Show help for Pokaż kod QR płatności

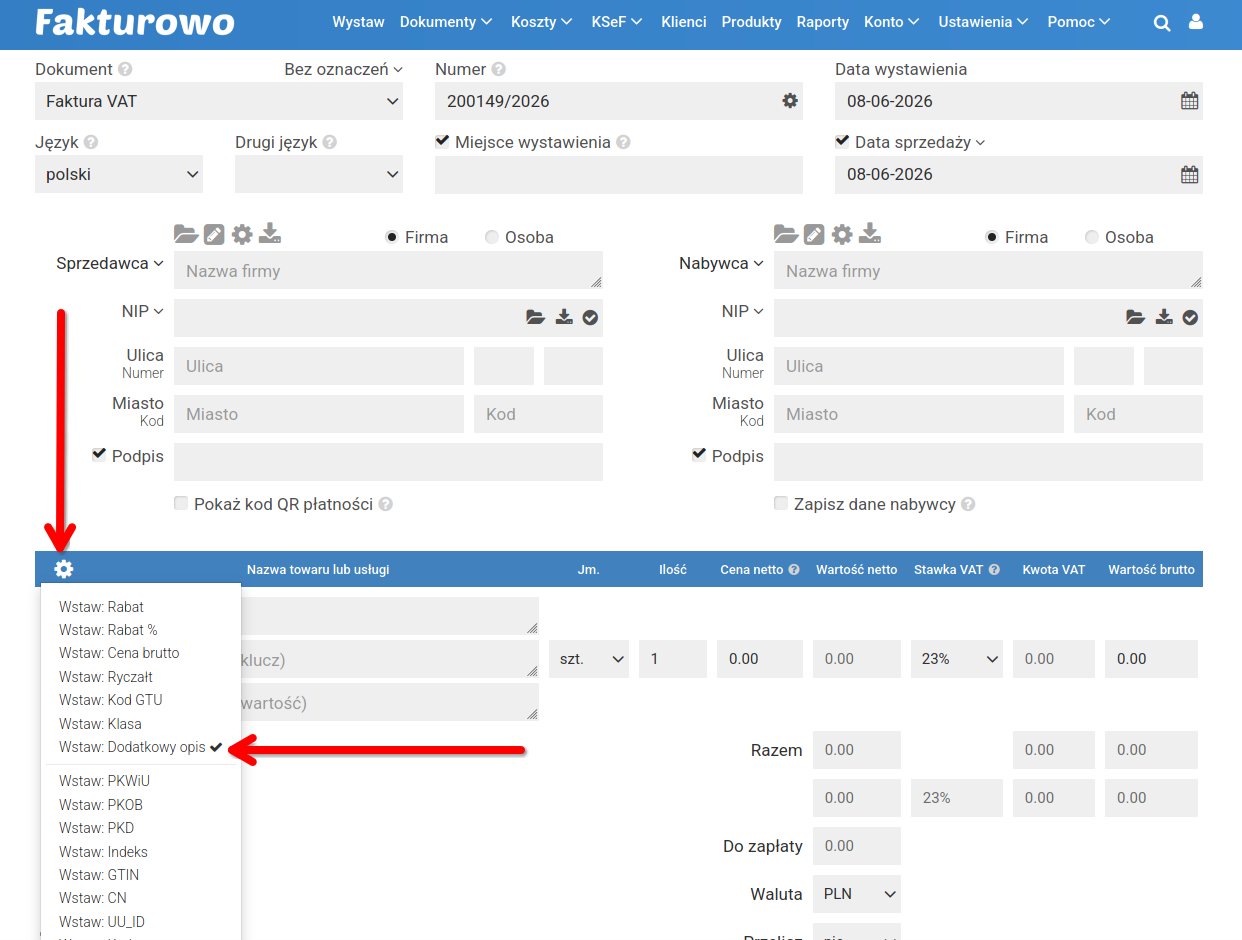pos(385,505)
